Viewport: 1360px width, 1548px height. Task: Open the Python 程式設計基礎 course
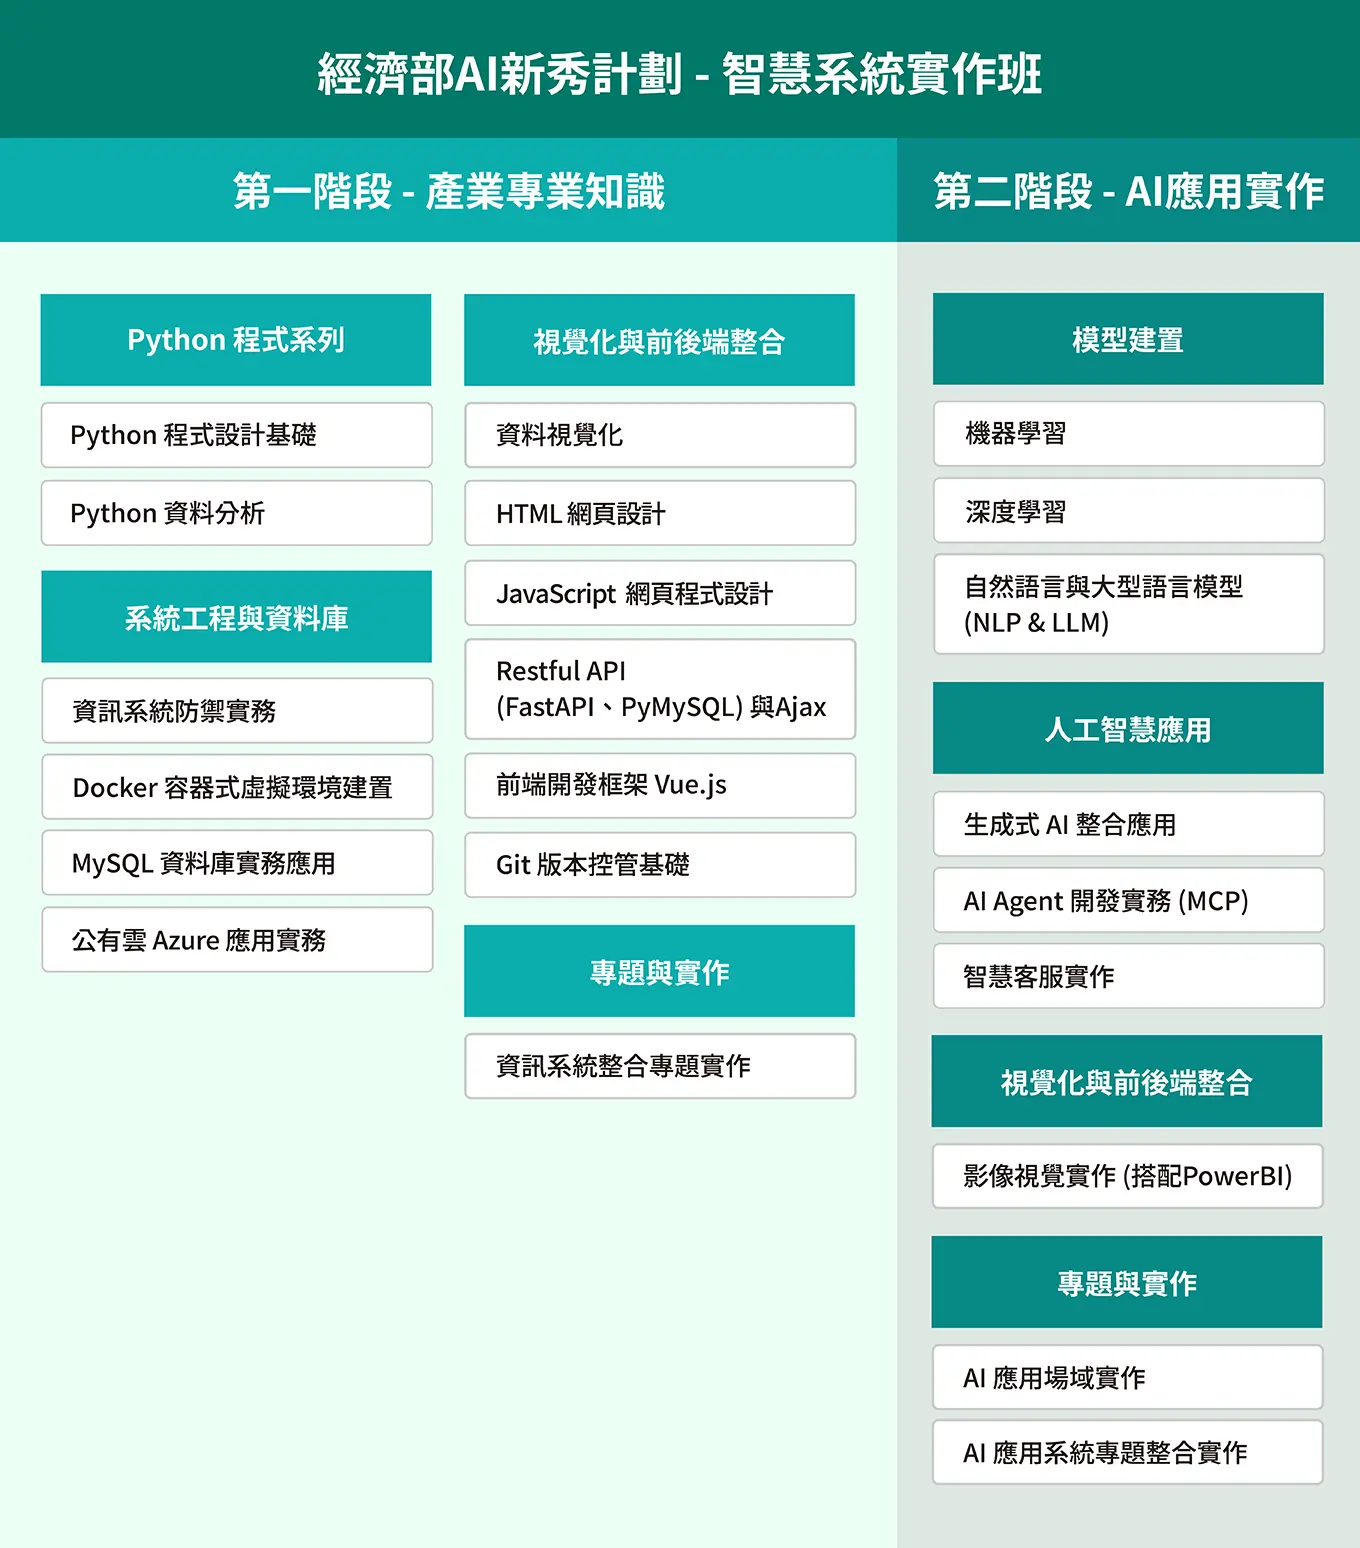coord(236,435)
